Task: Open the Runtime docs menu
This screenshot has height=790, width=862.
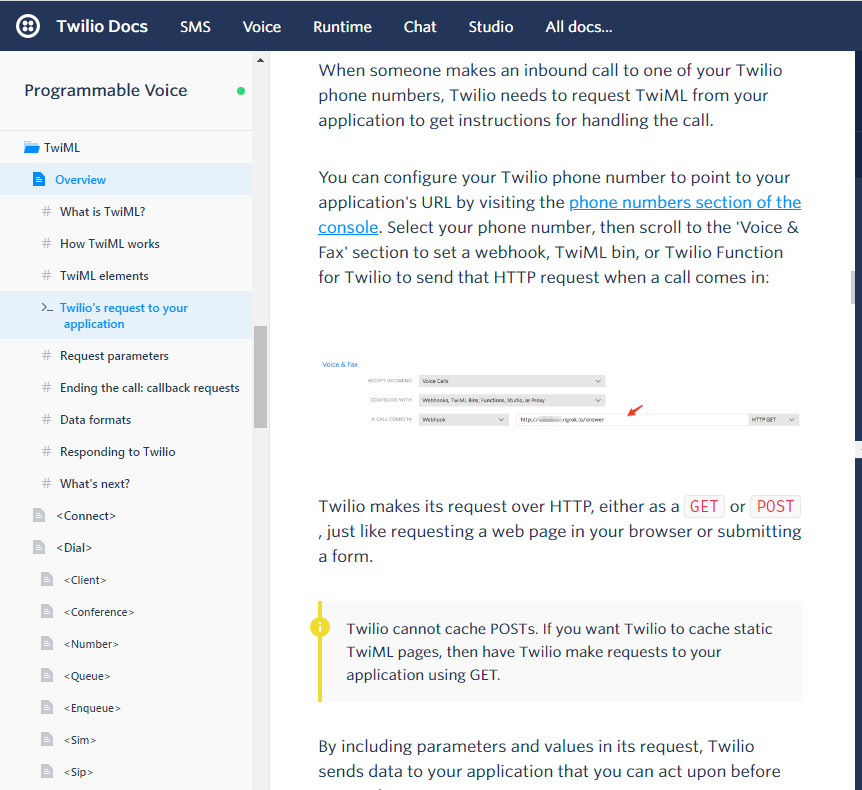Action: pyautogui.click(x=342, y=27)
